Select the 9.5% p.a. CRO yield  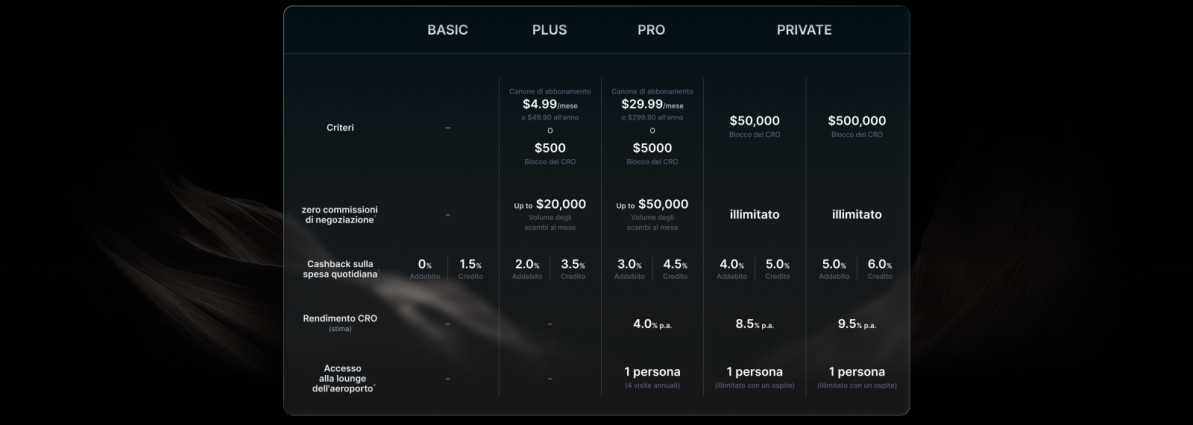(x=856, y=324)
